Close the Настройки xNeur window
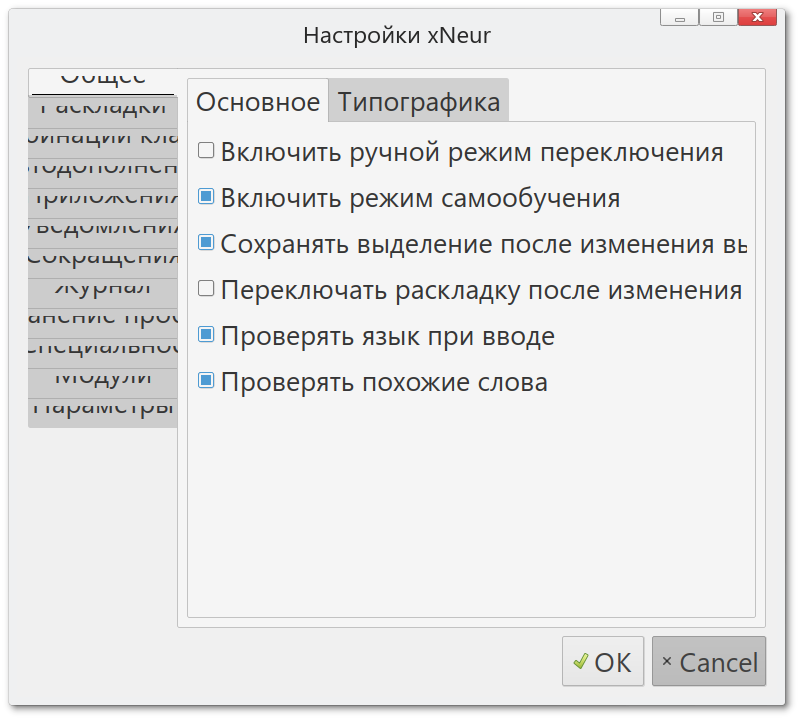The width and height of the screenshot is (800, 720). 757,17
